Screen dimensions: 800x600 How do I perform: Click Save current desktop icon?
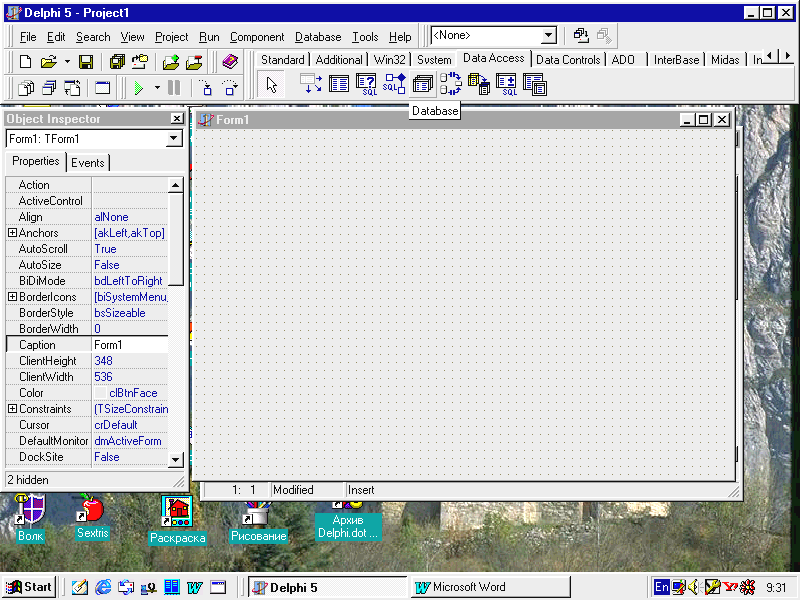(x=581, y=36)
